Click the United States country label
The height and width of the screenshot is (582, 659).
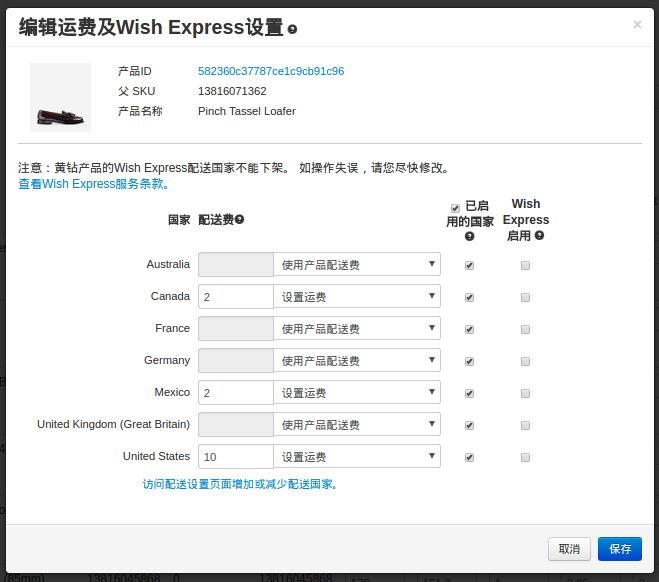pyautogui.click(x=156, y=456)
